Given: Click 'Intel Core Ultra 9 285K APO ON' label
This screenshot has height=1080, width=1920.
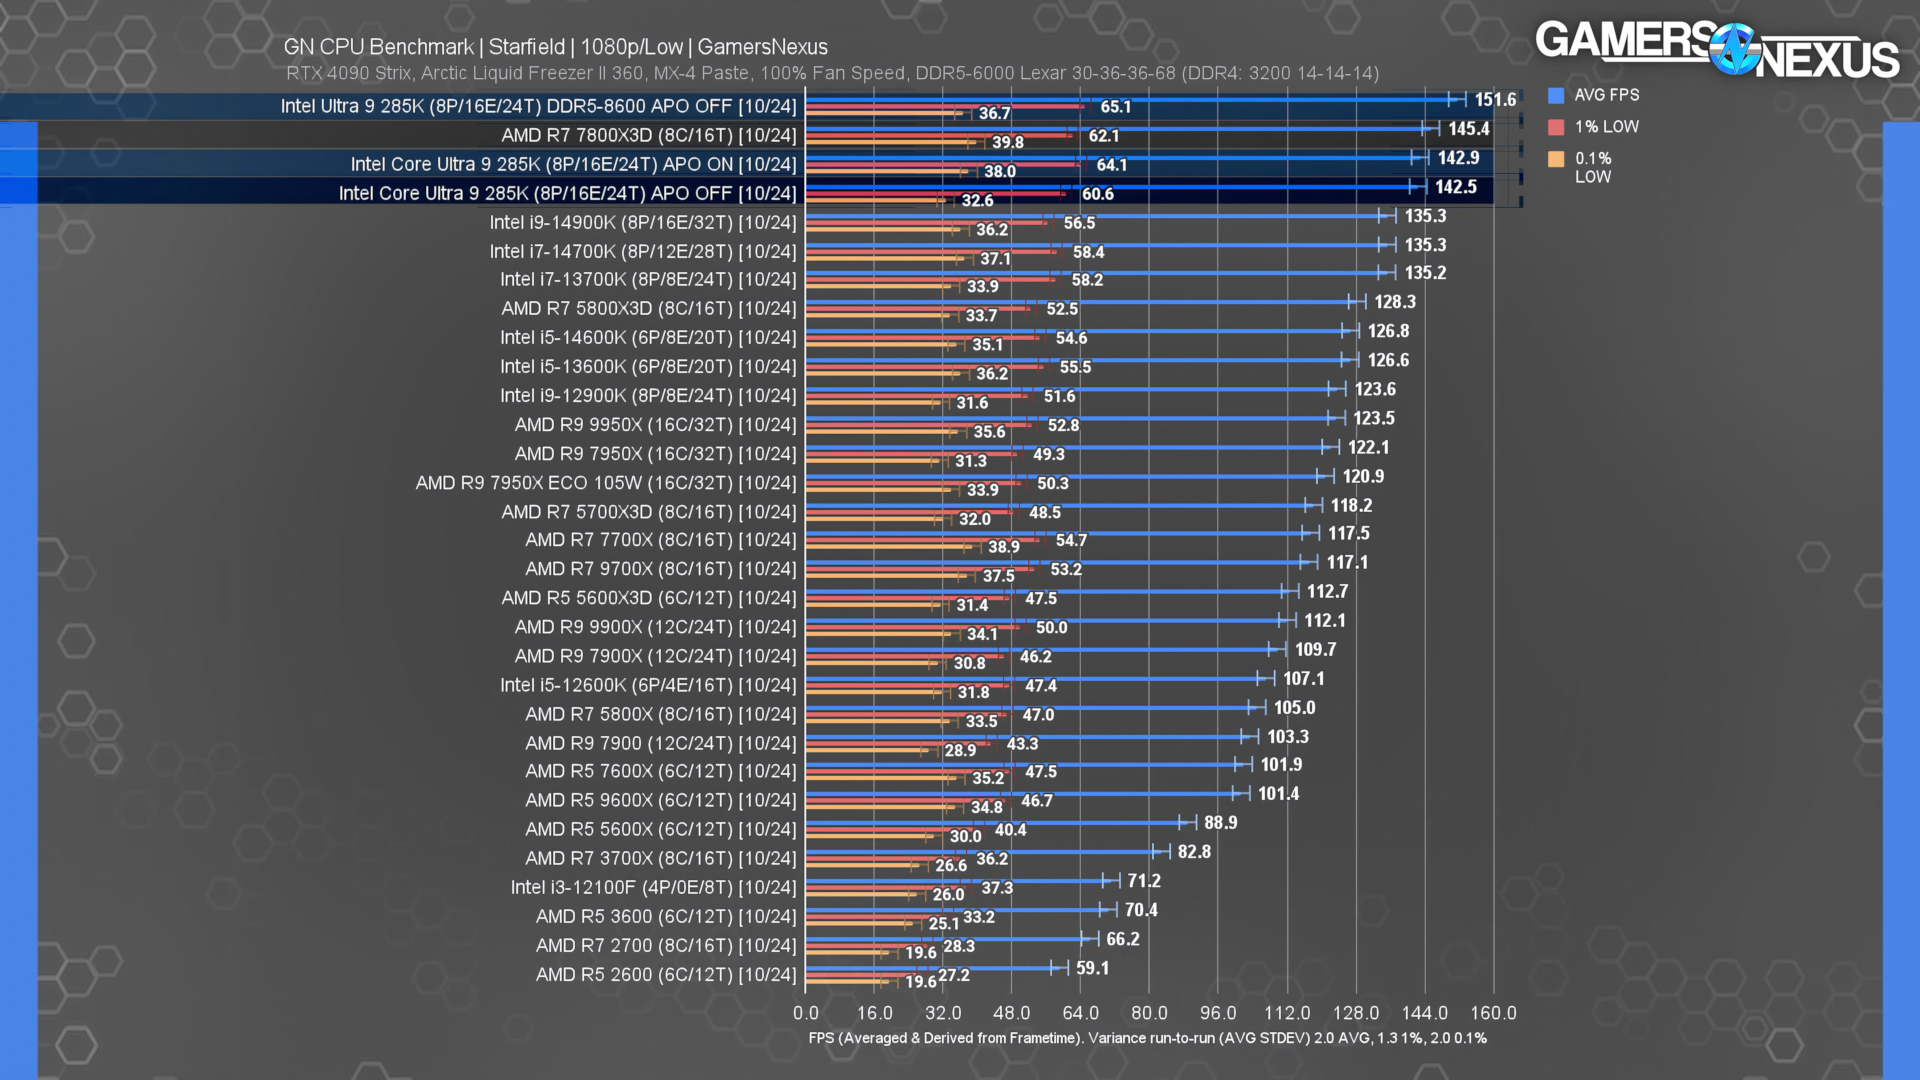Looking at the screenshot, I should [x=573, y=164].
